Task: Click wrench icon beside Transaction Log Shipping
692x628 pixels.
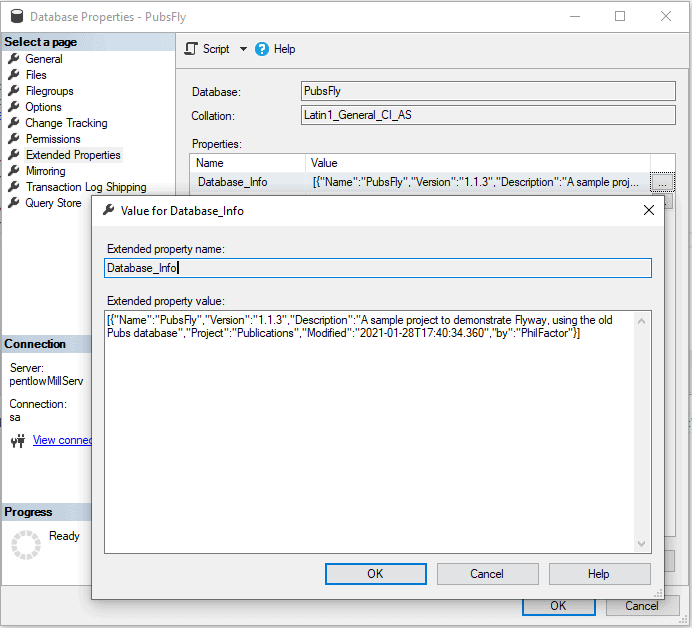Action: tap(14, 186)
